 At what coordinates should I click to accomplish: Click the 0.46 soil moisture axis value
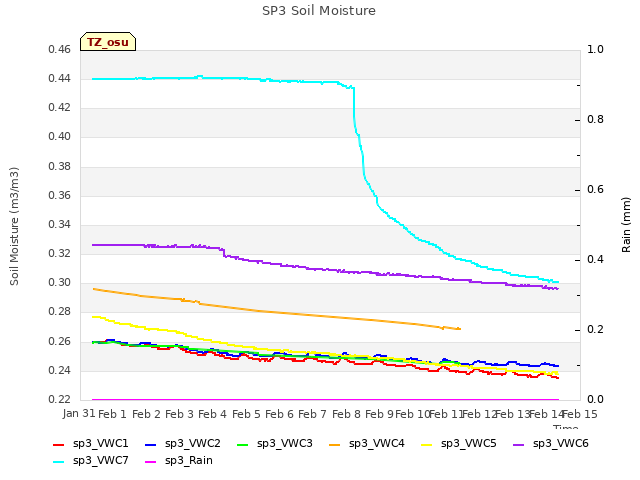tap(60, 50)
